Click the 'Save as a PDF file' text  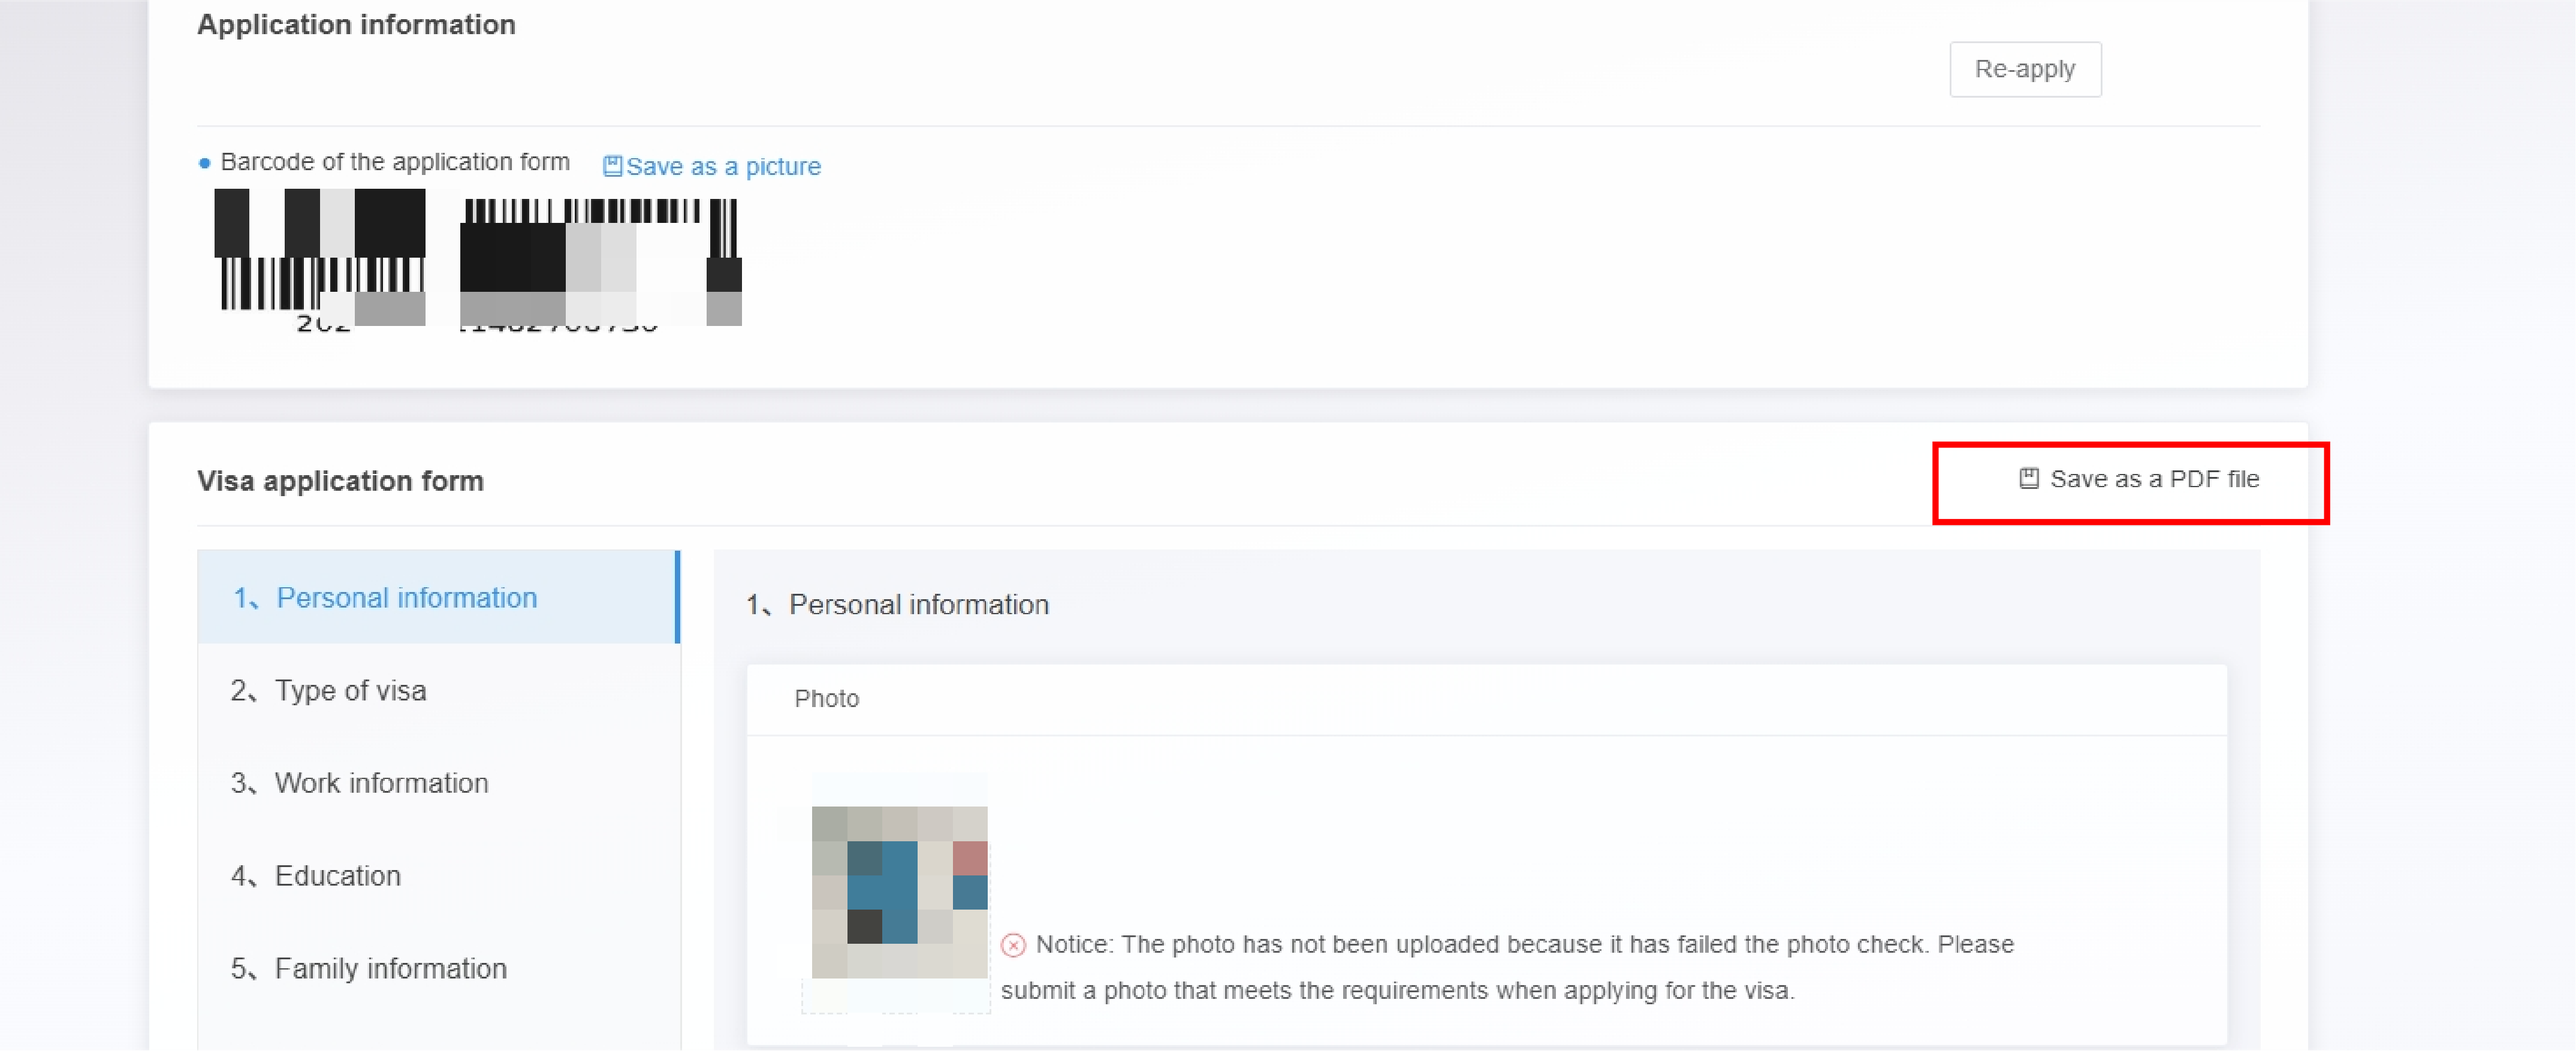tap(2154, 479)
